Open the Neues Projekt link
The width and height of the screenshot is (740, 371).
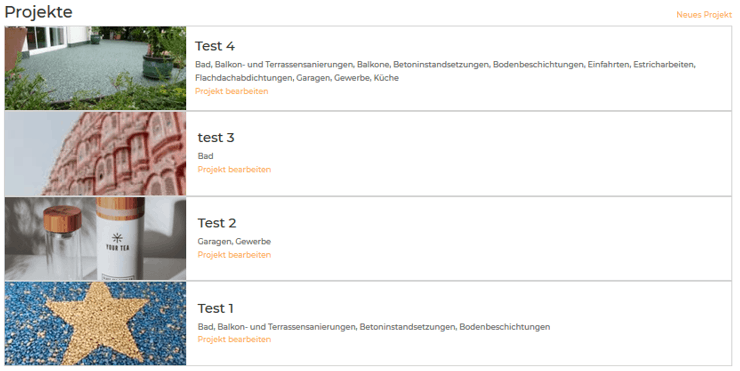tap(704, 15)
